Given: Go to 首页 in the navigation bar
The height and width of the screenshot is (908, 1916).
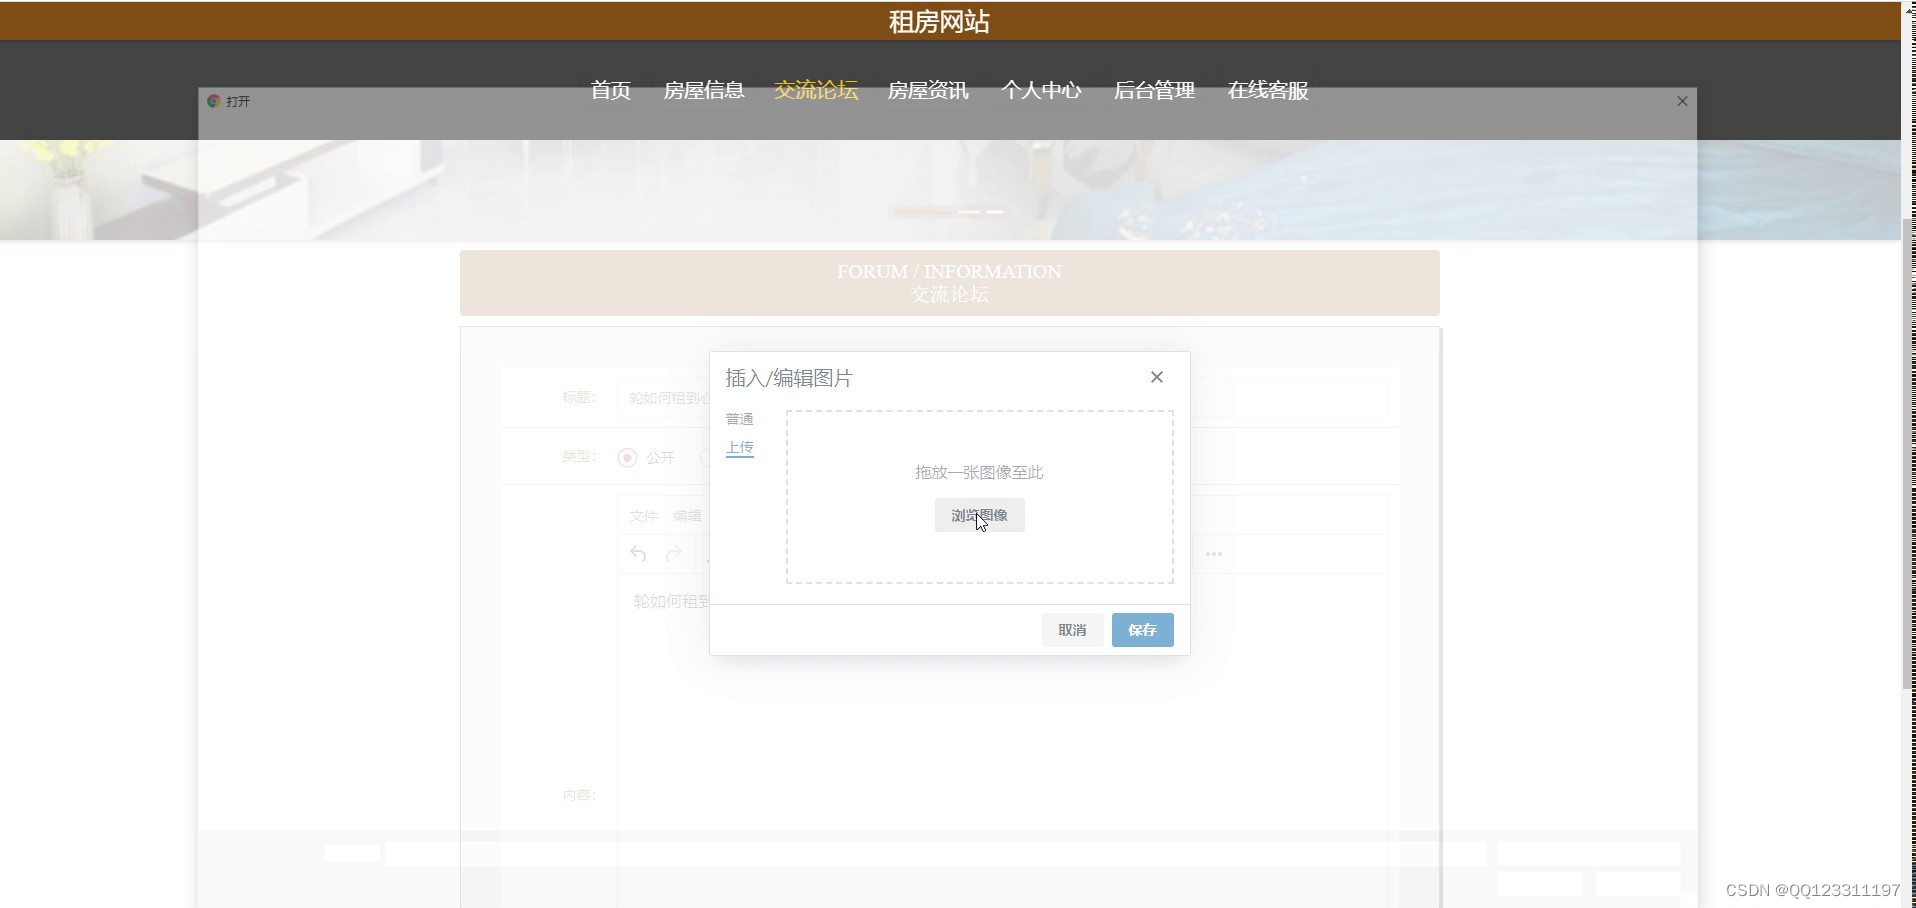Looking at the screenshot, I should pos(611,90).
